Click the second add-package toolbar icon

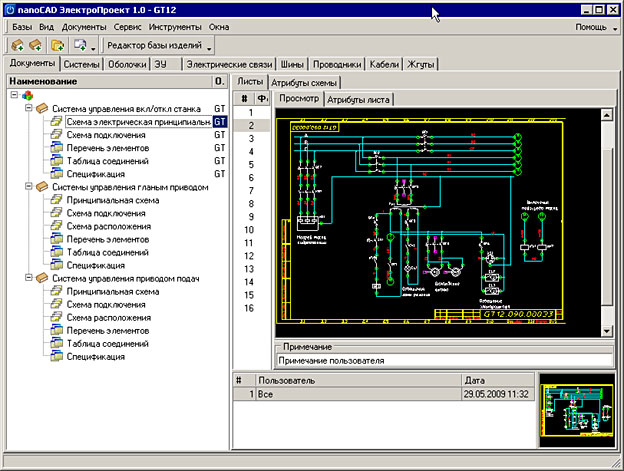(35, 45)
